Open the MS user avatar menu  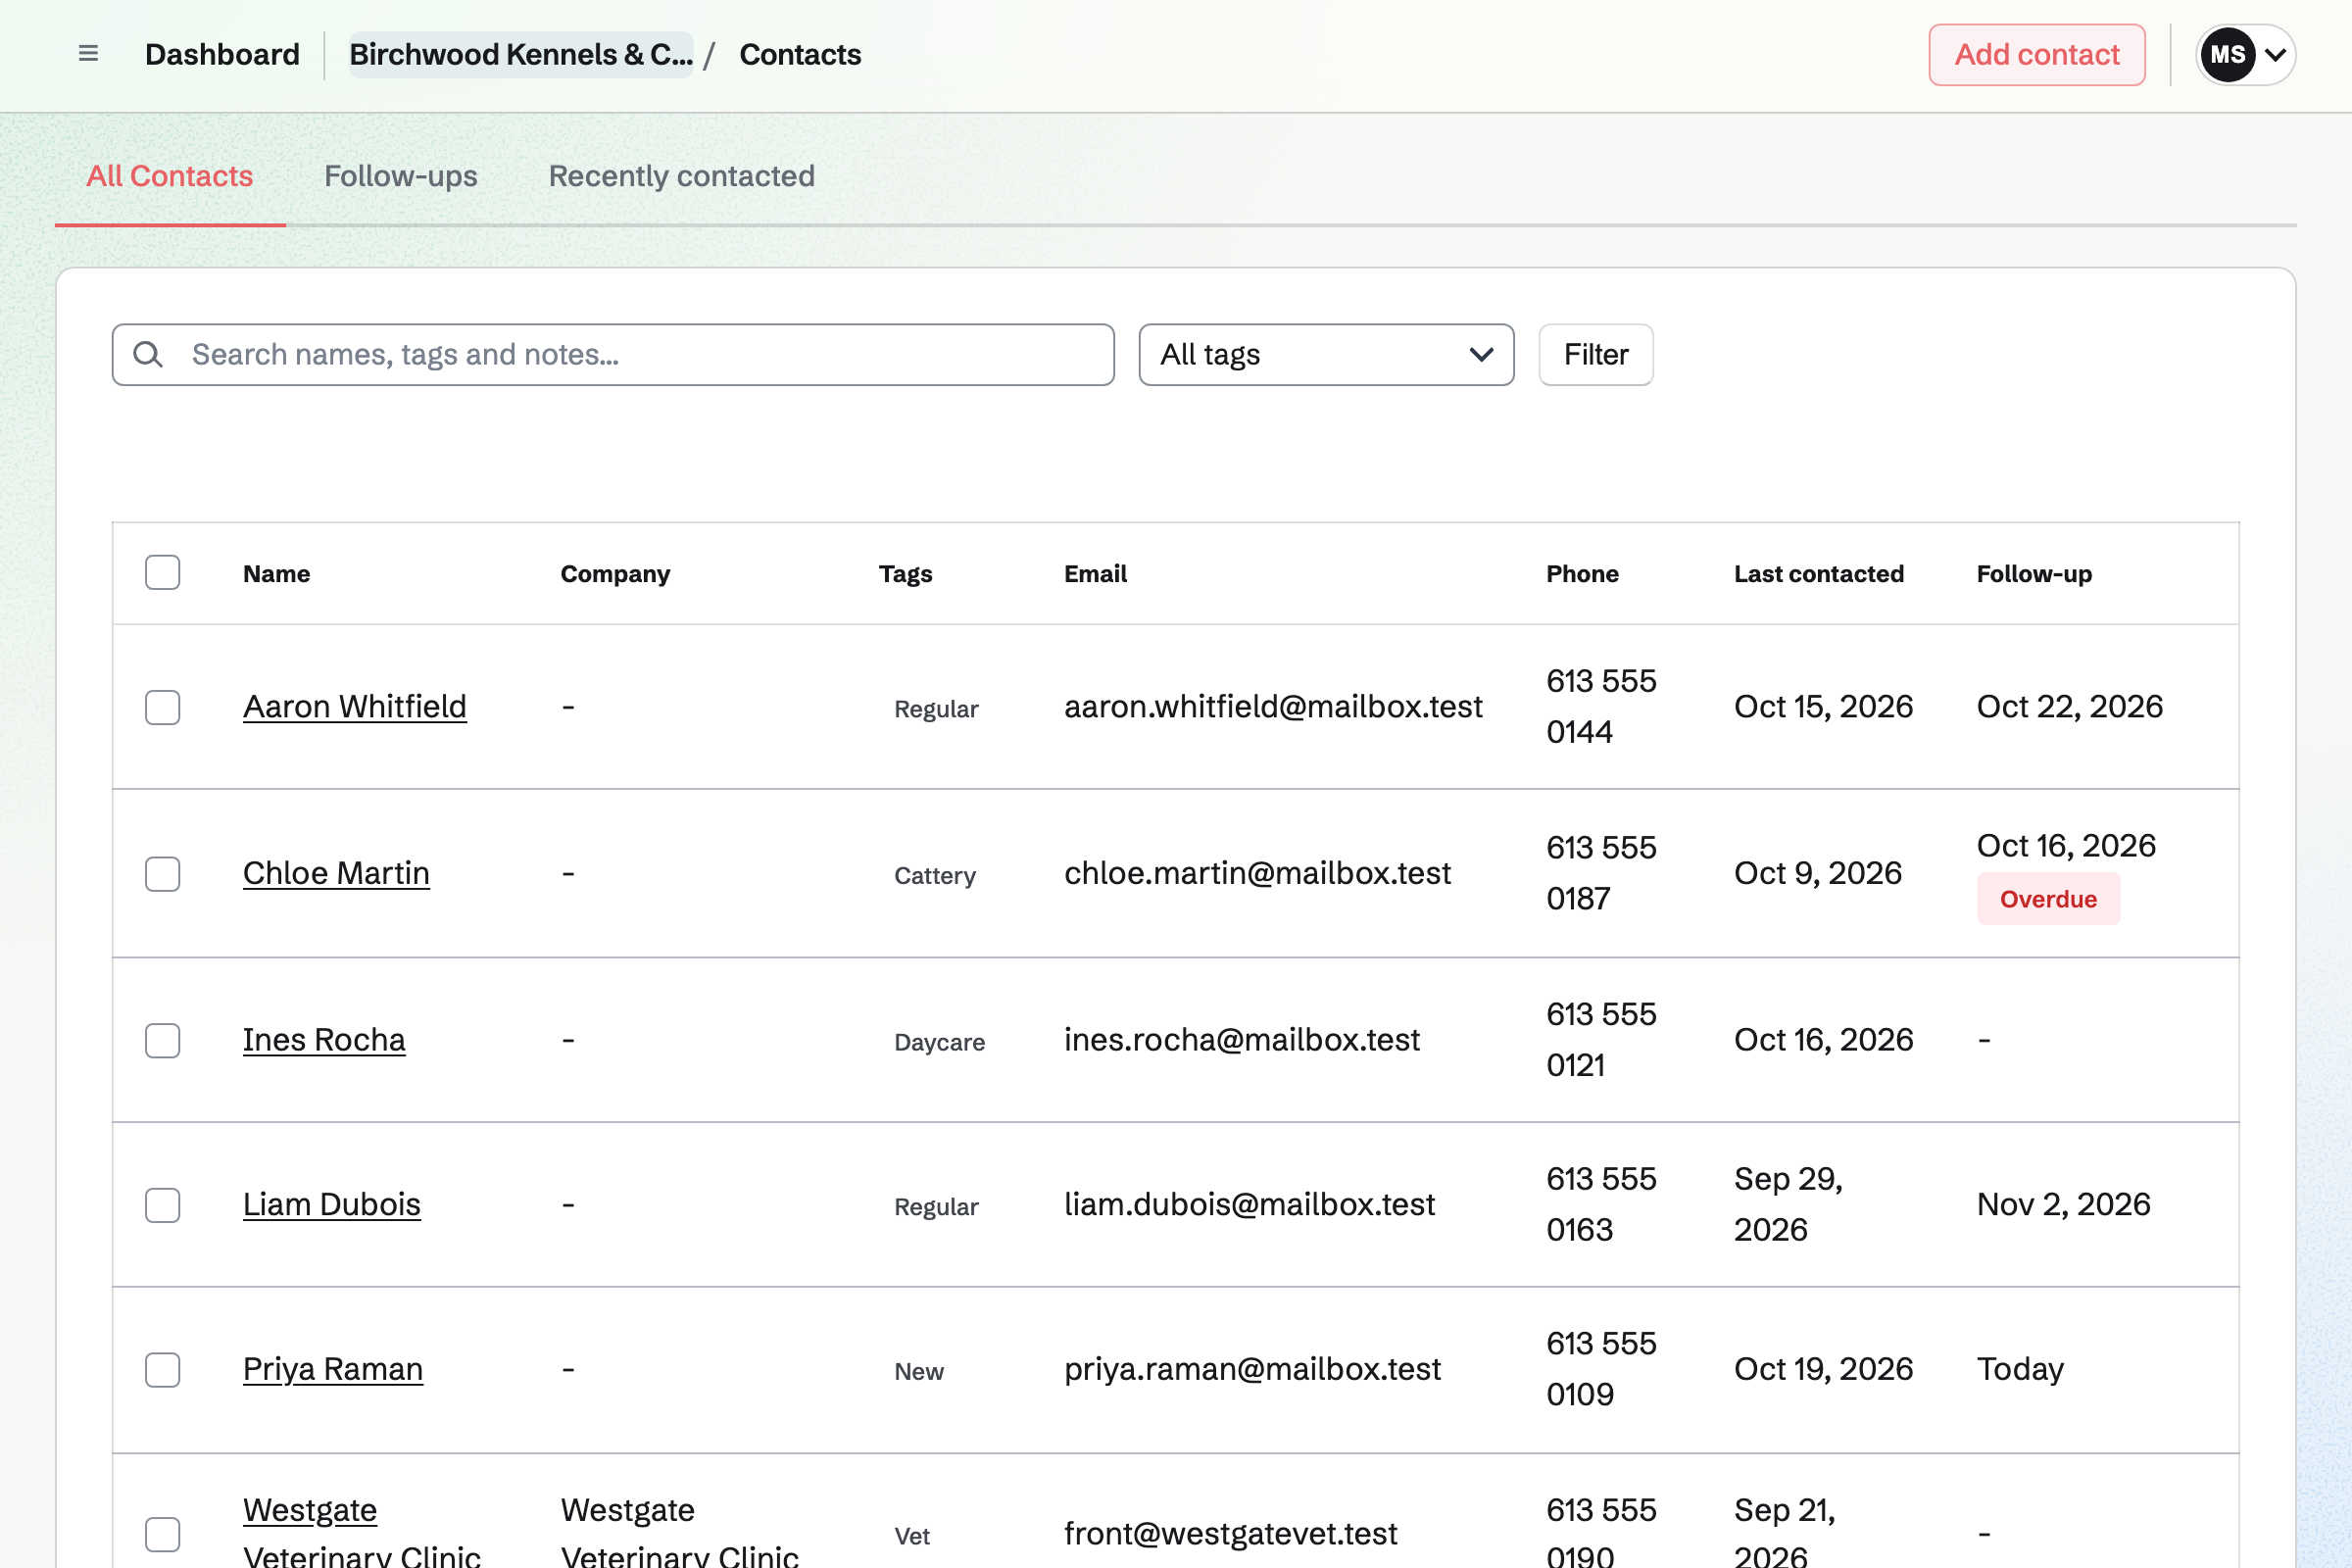(x=2227, y=54)
